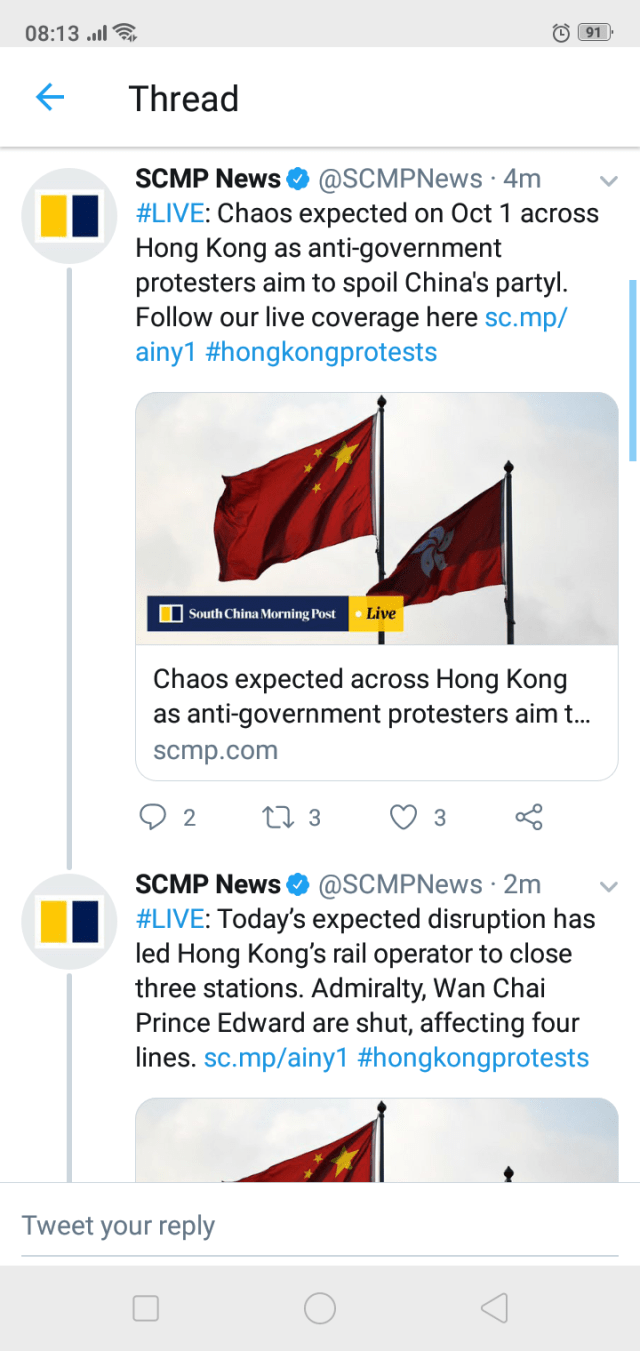Open #hongkongprotests hashtag in first tweet
This screenshot has width=640, height=1351.
coord(321,352)
